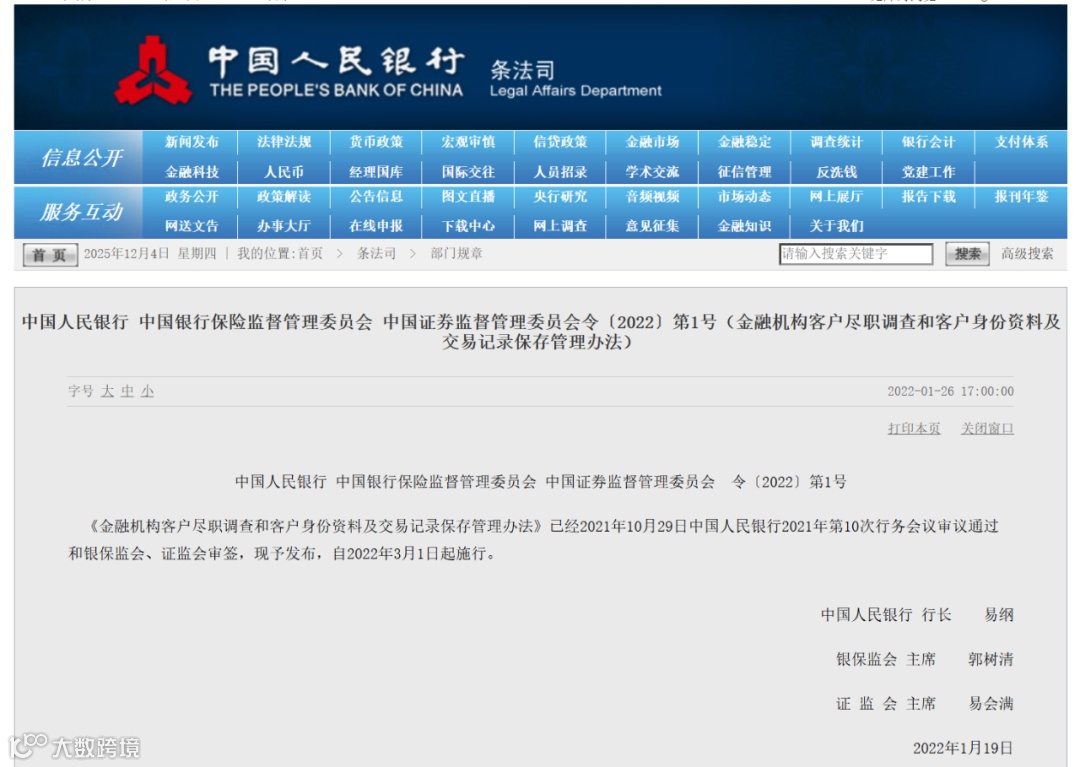This screenshot has width=1080, height=767.
Task: Set font size to 小
Action: [147, 391]
